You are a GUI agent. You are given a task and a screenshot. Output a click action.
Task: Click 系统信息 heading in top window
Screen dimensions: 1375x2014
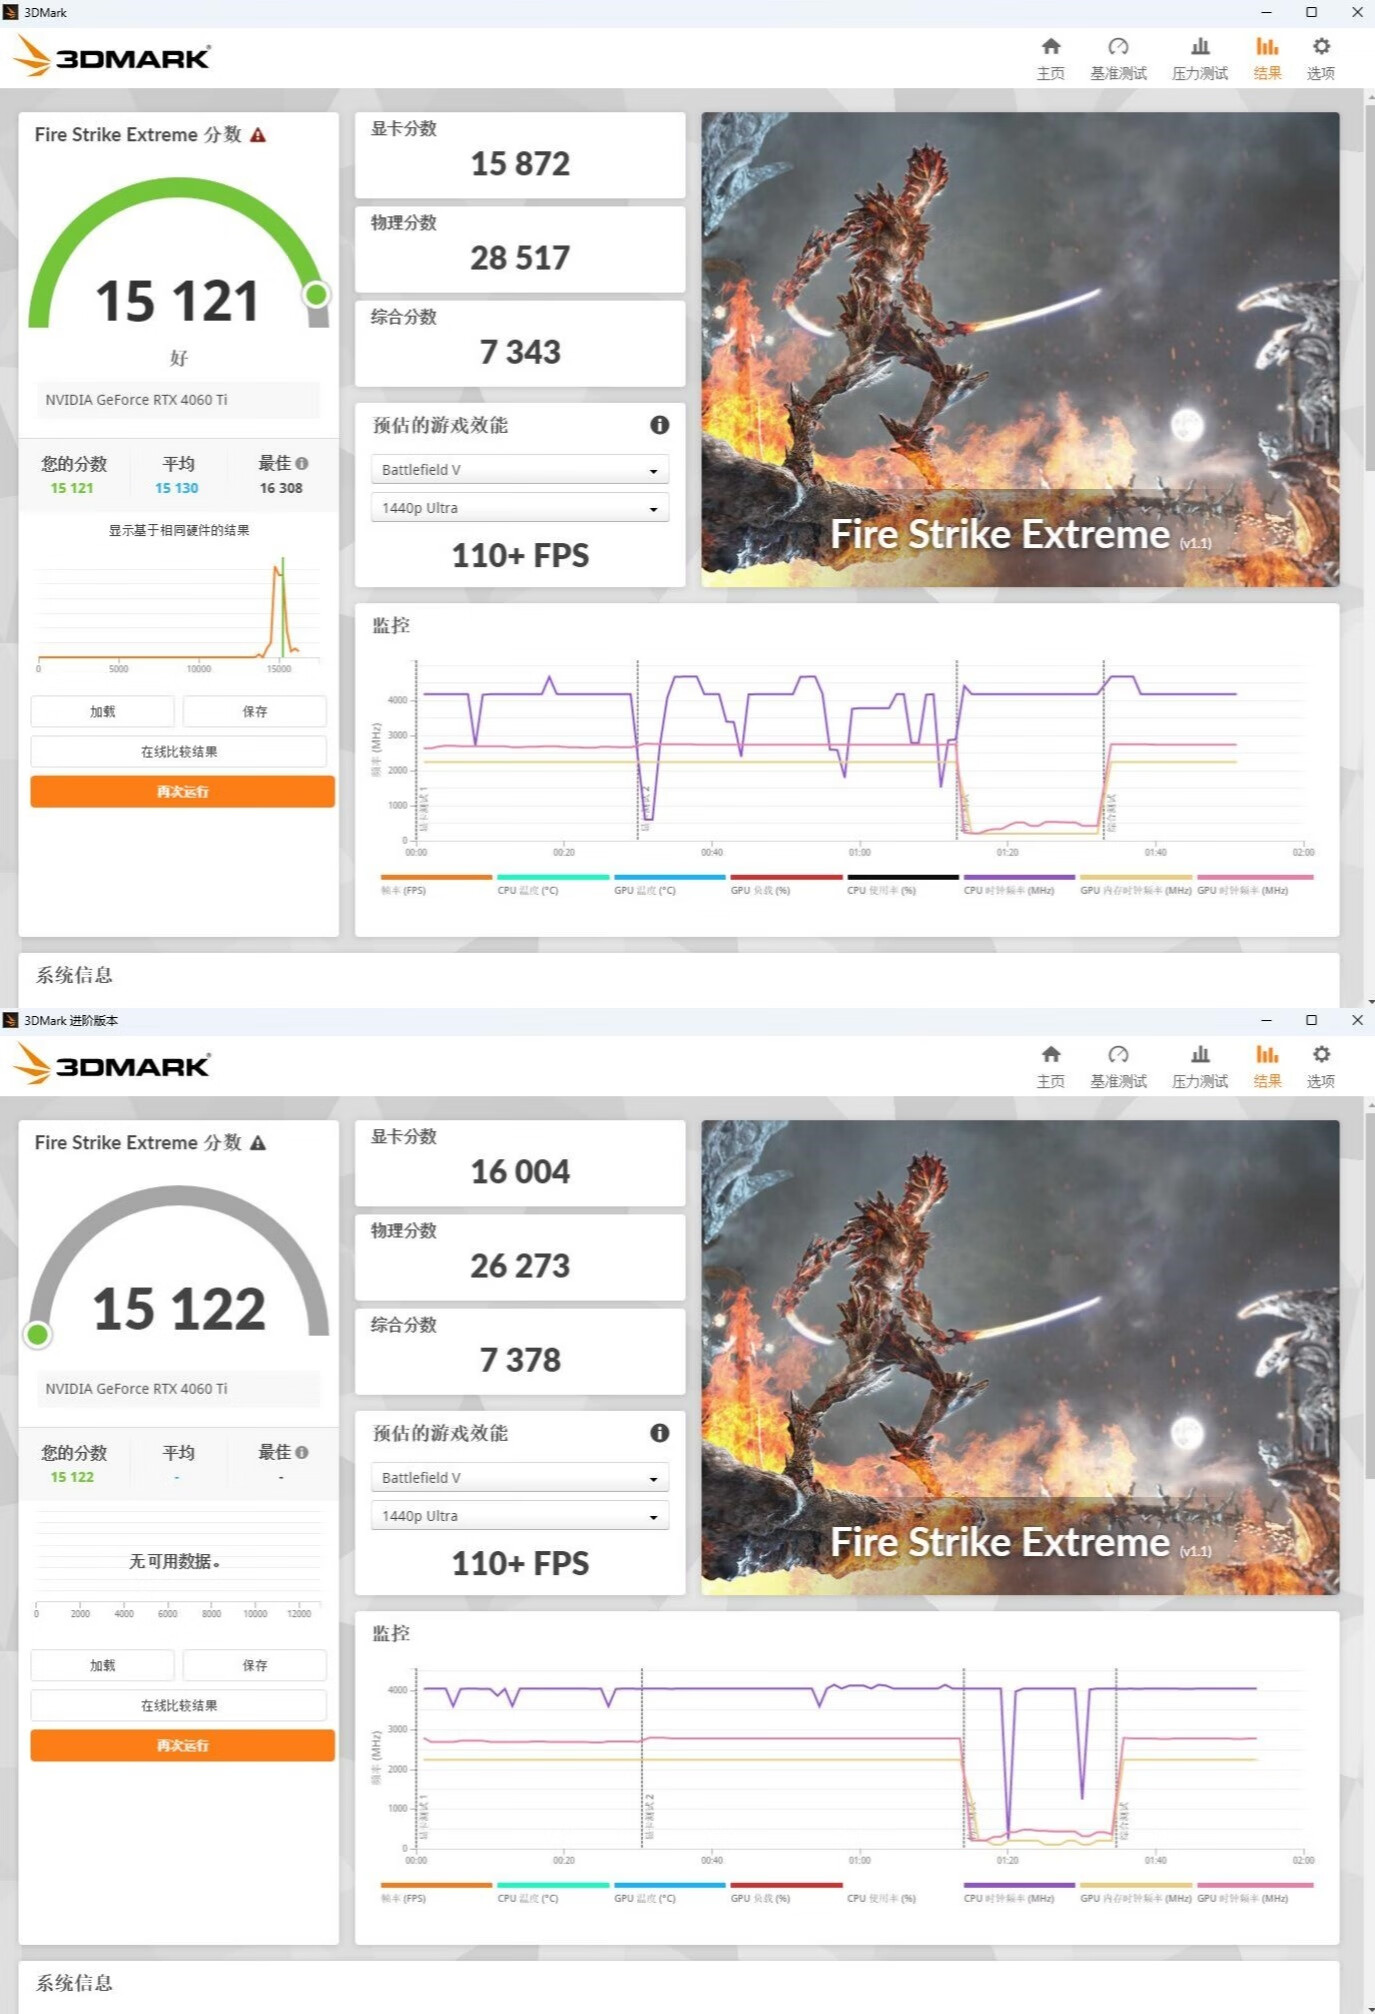(x=75, y=975)
